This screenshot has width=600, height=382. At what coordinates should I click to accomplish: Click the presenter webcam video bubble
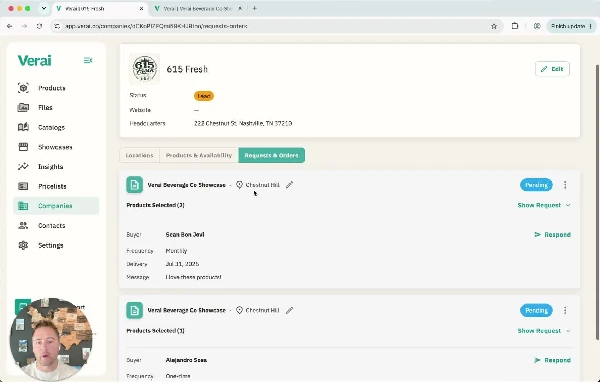pos(51,339)
